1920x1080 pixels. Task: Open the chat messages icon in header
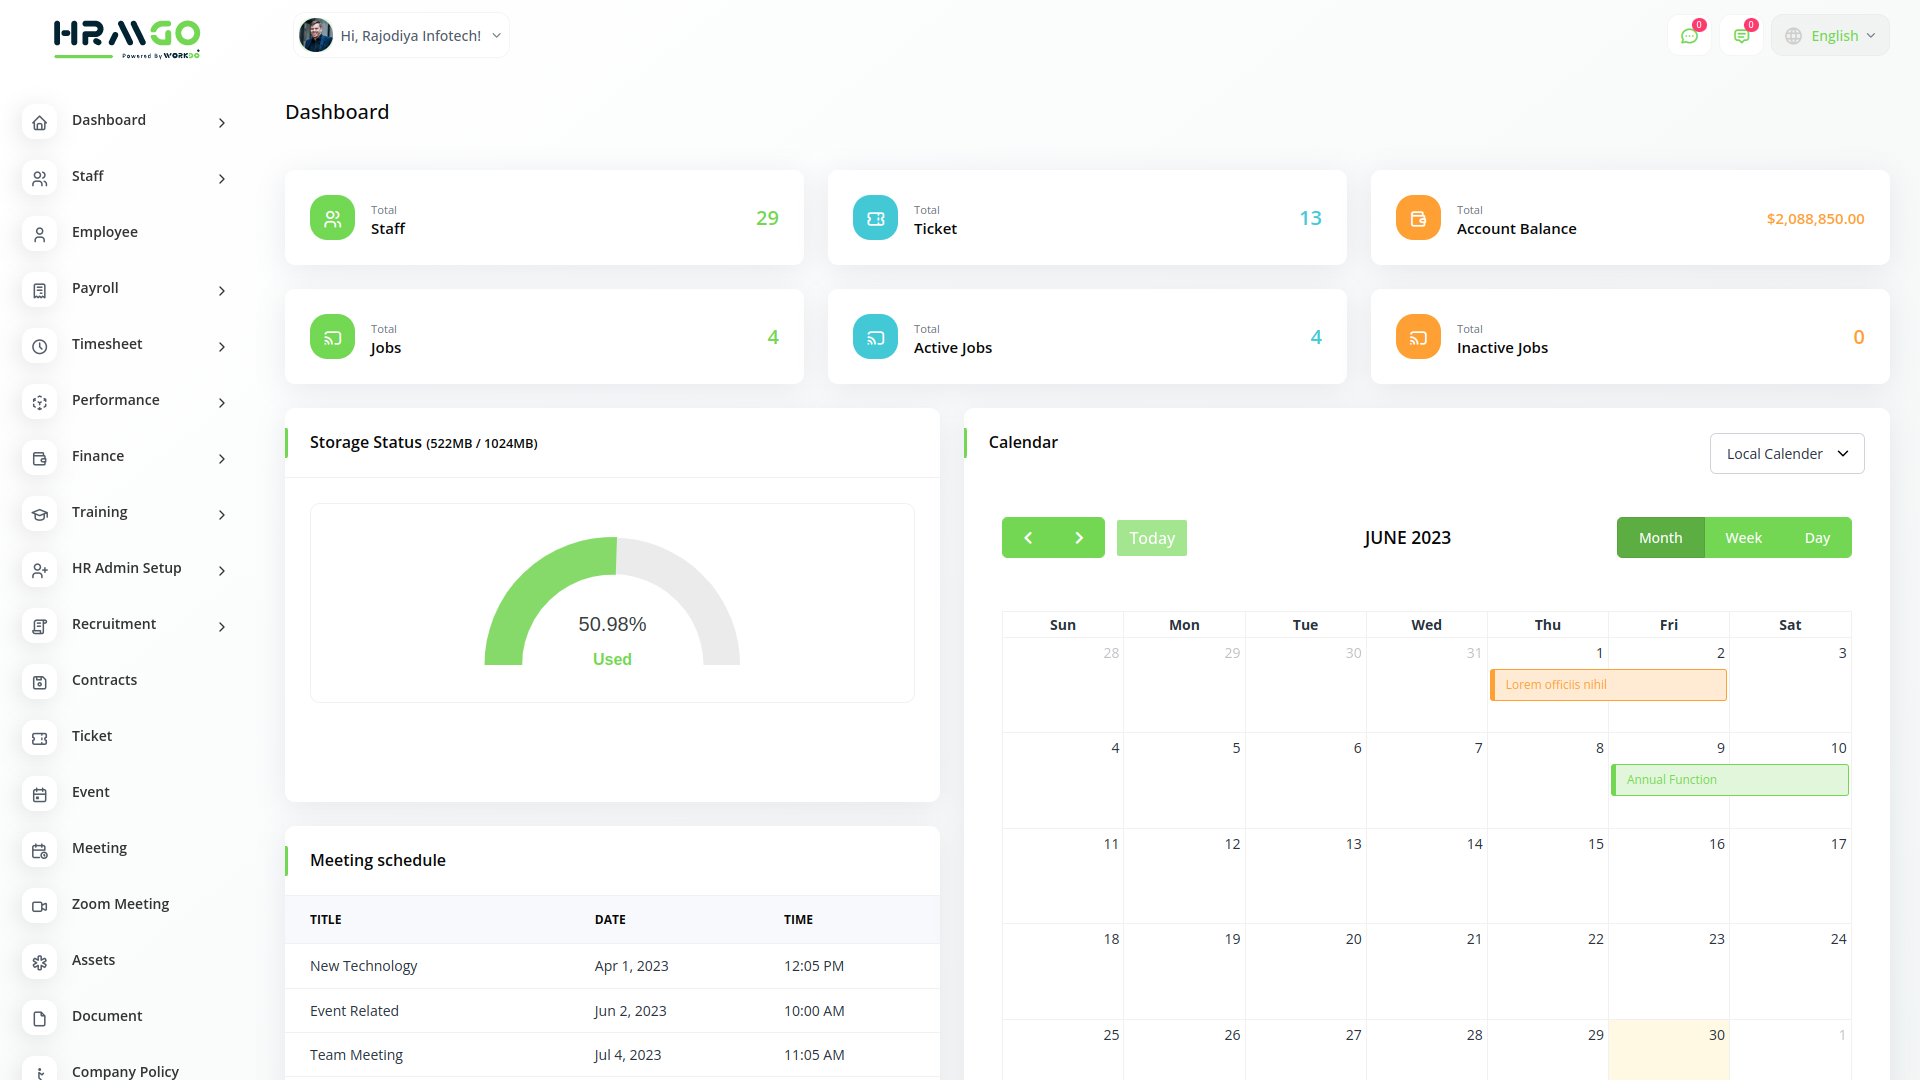point(1689,36)
